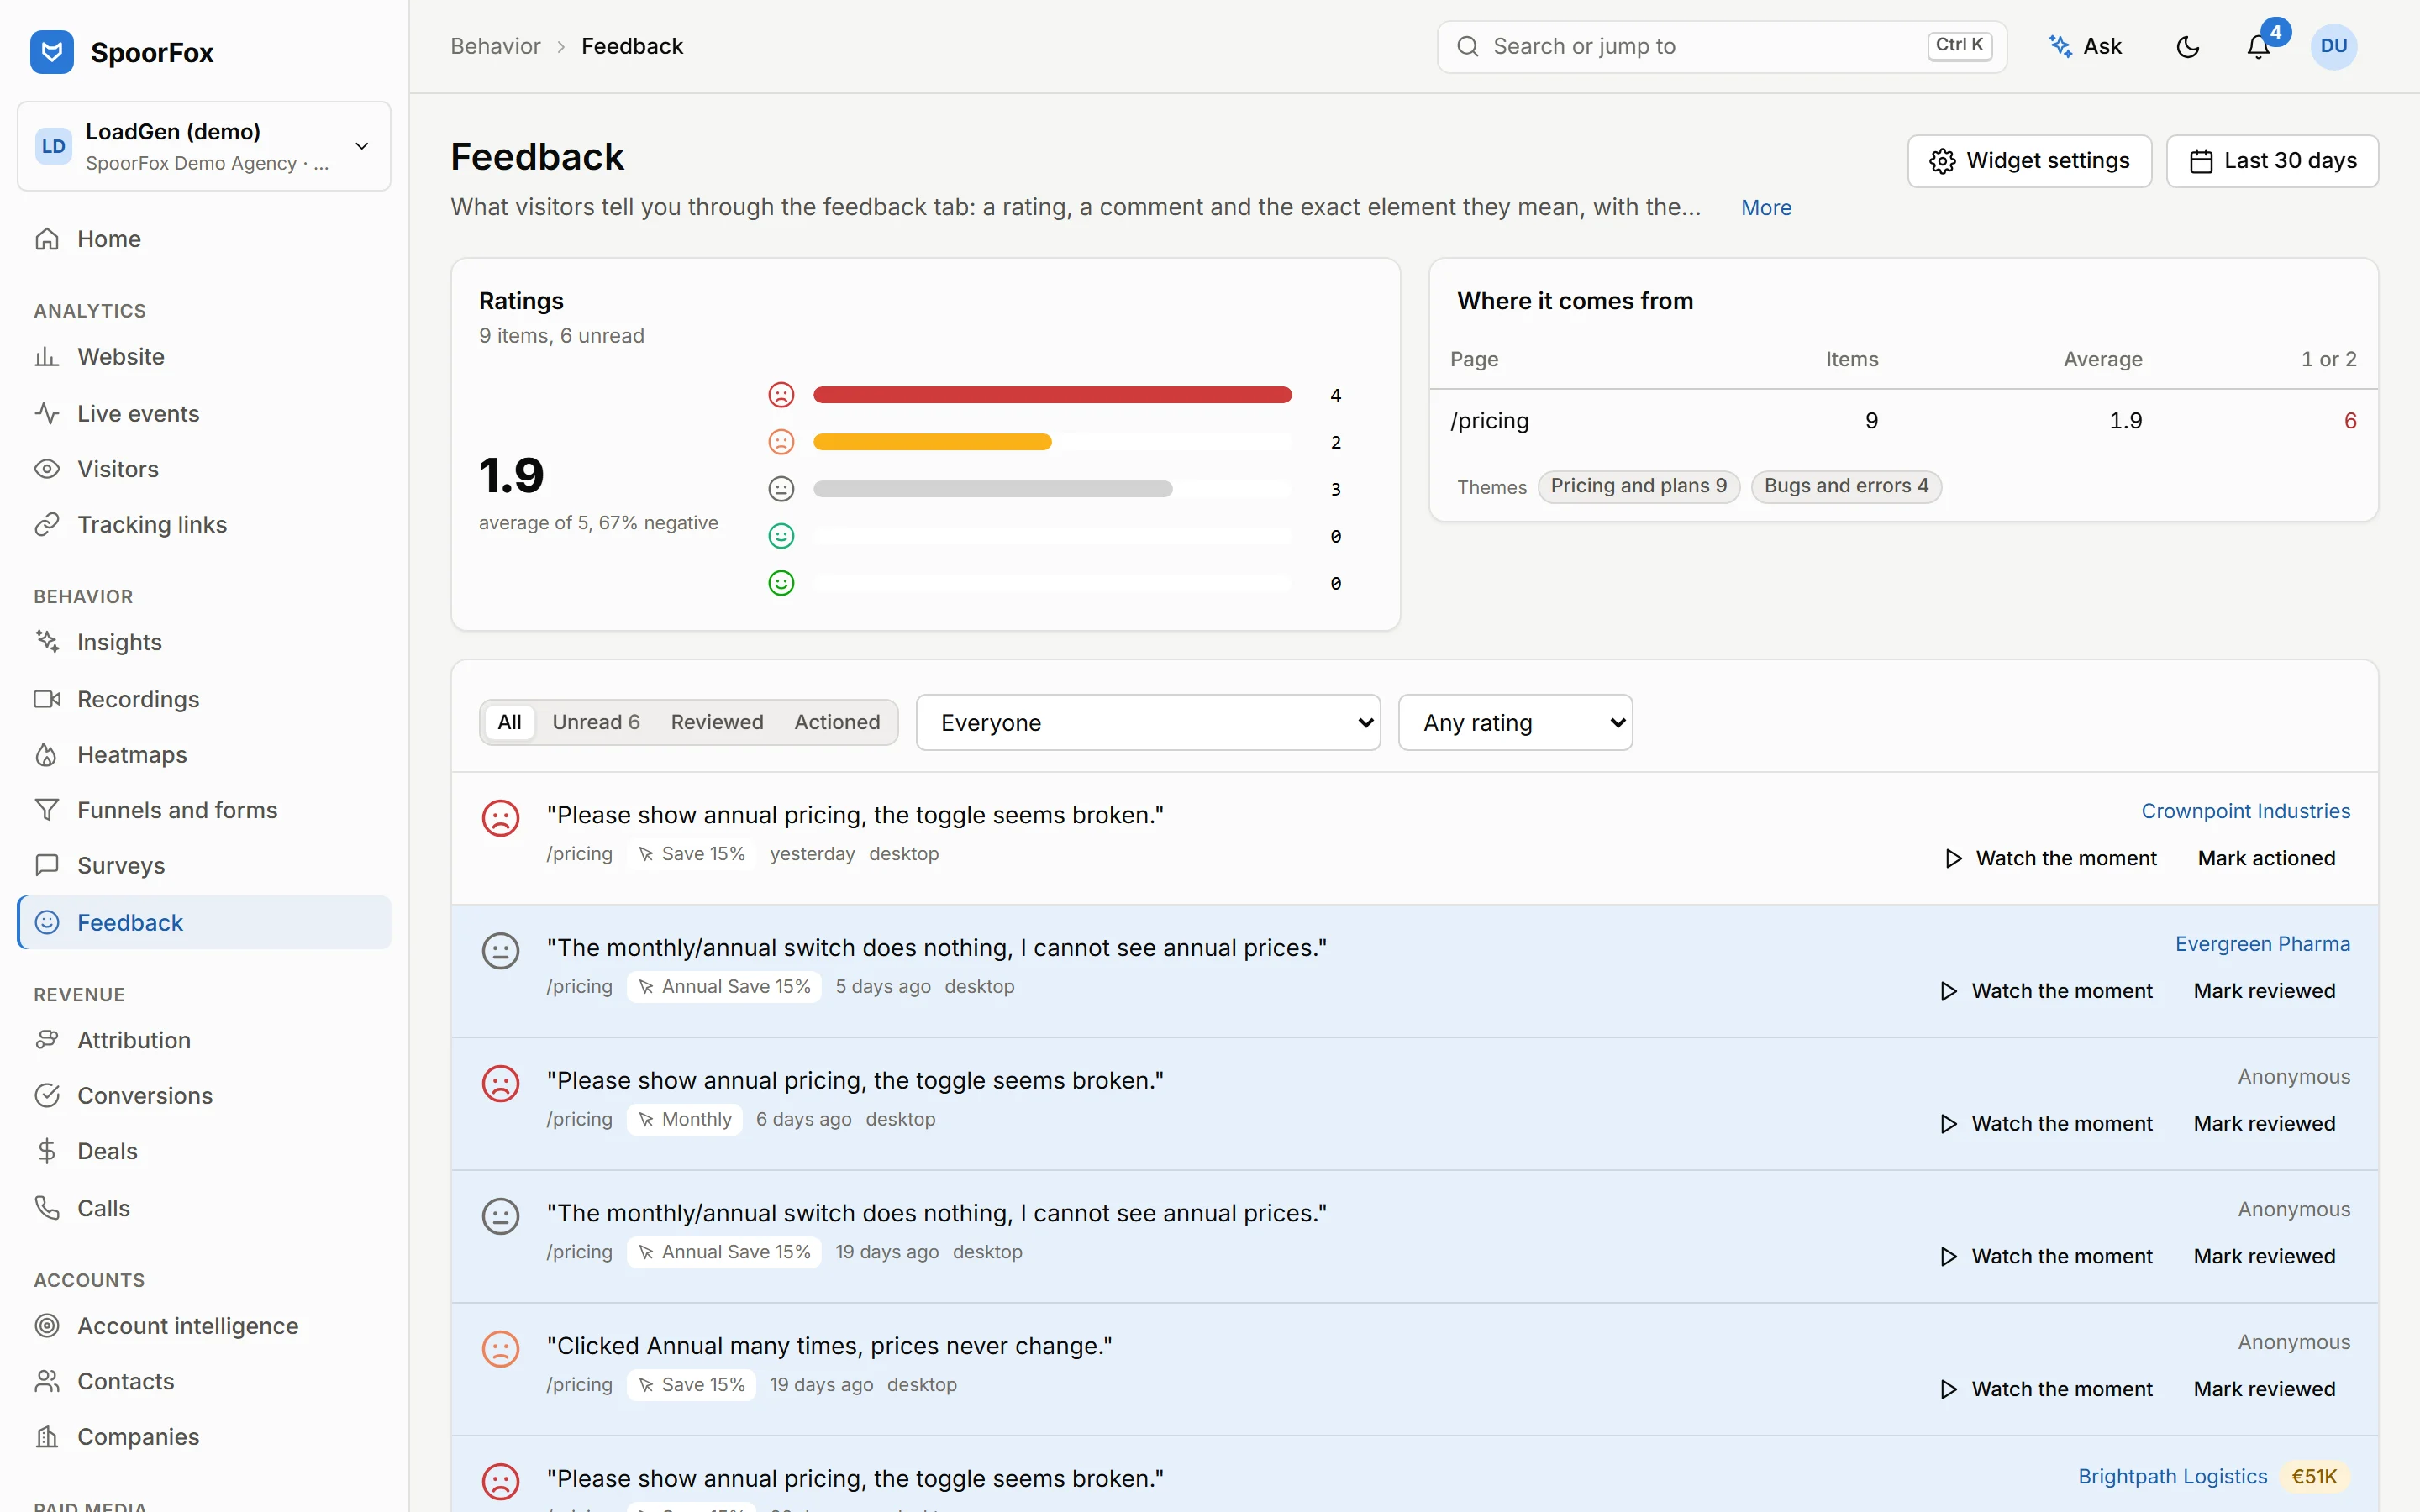Watch the moment for 6 days ago feedback
Image resolution: width=2420 pixels, height=1512 pixels.
[2046, 1124]
